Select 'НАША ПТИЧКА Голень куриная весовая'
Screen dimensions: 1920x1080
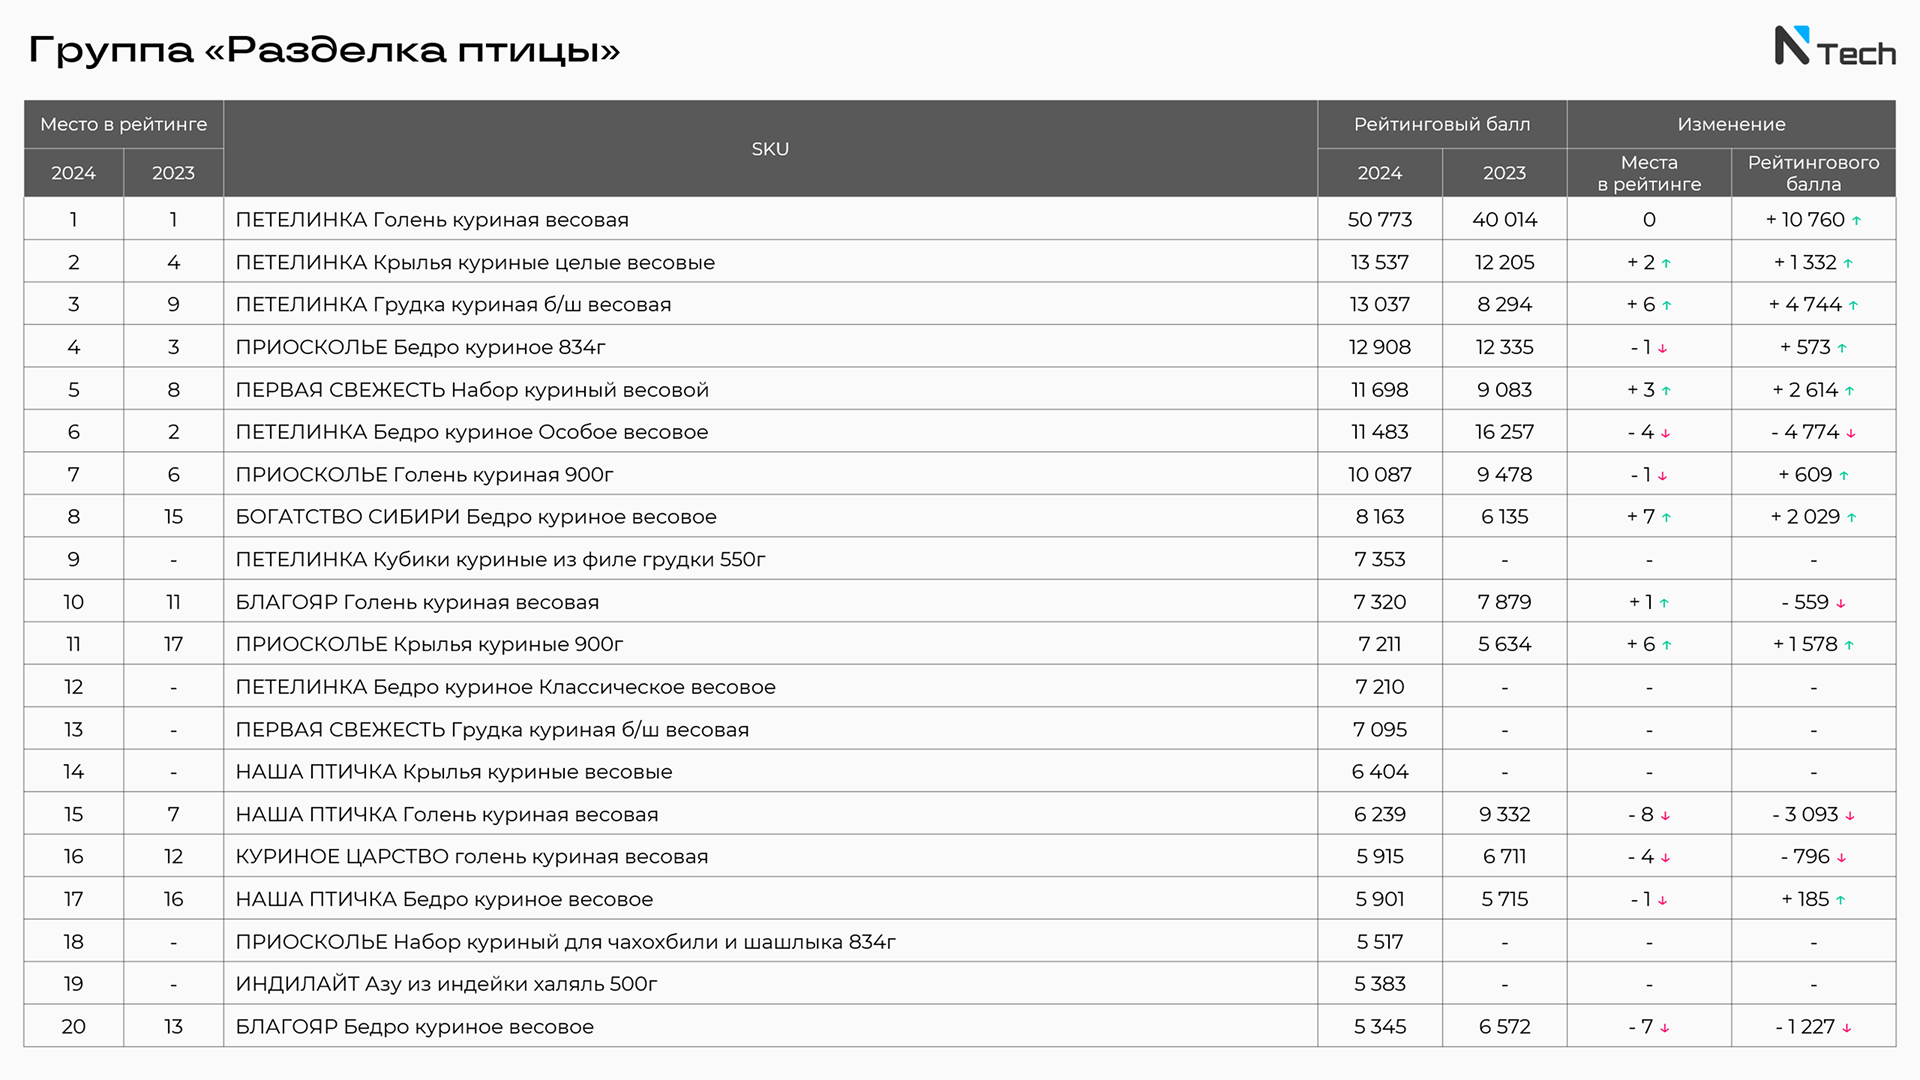tap(447, 814)
